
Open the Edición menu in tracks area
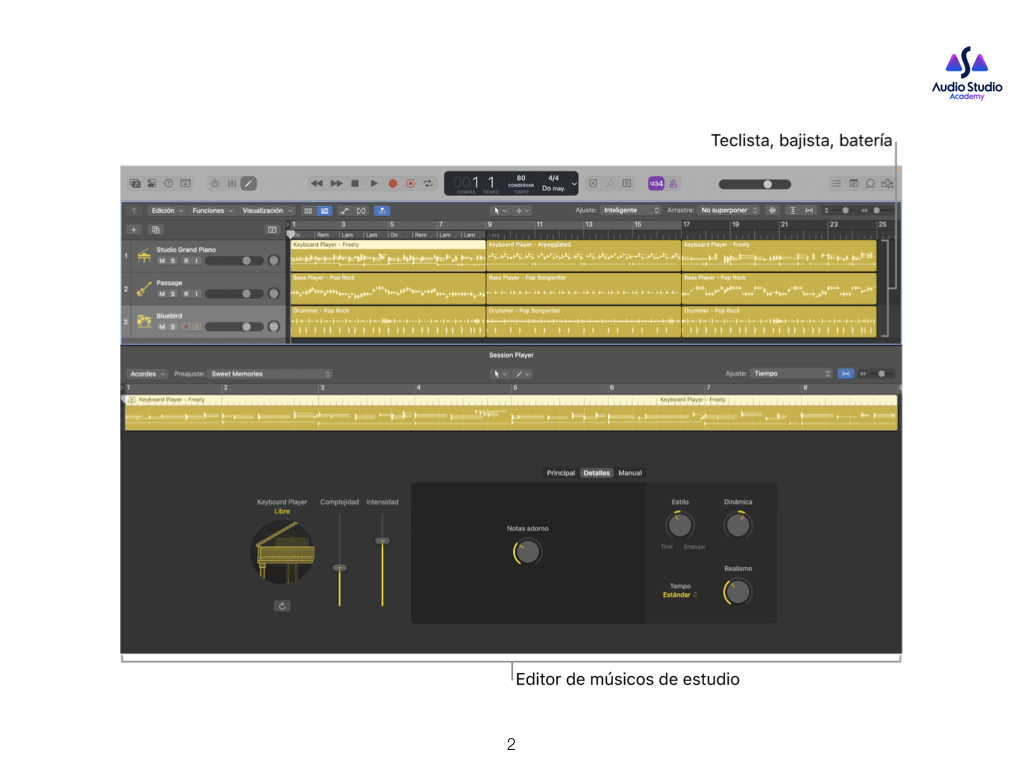click(x=167, y=210)
